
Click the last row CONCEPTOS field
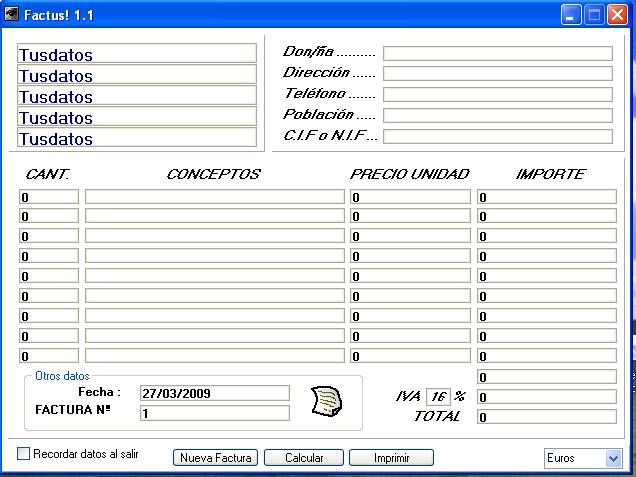(215, 356)
